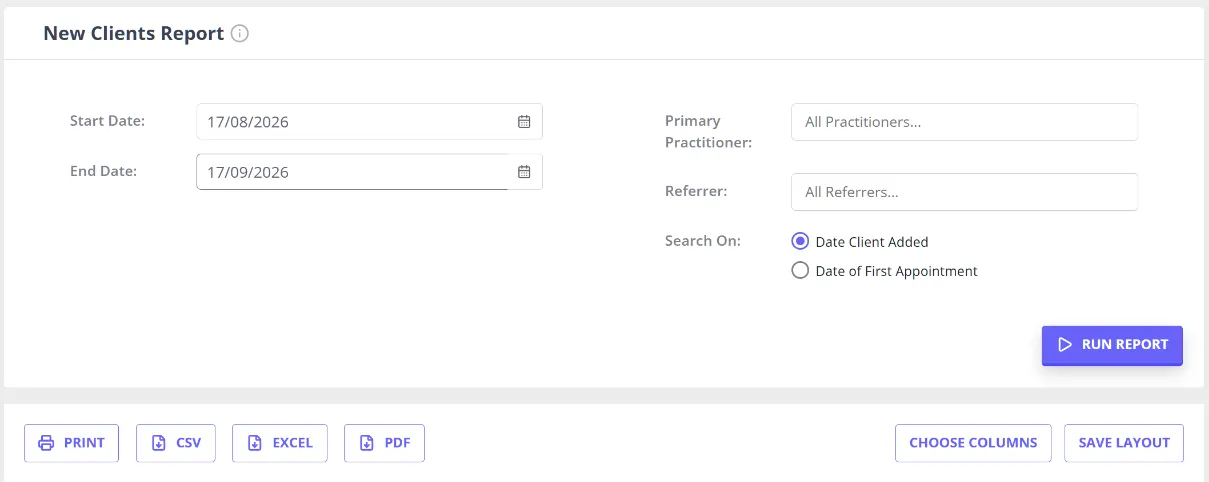Click the Save Layout button
This screenshot has width=1209, height=482.
(x=1124, y=443)
